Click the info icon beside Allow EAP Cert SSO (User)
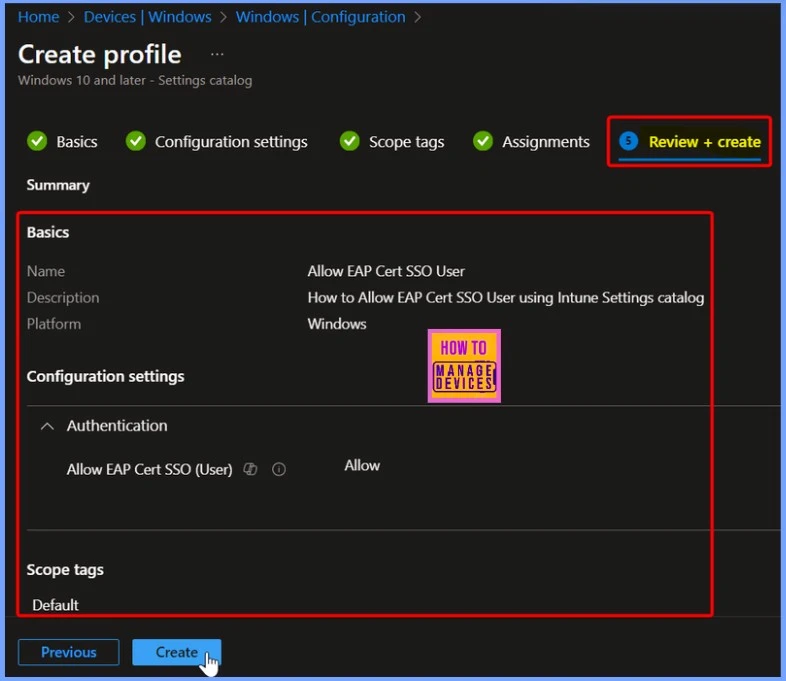 point(279,469)
